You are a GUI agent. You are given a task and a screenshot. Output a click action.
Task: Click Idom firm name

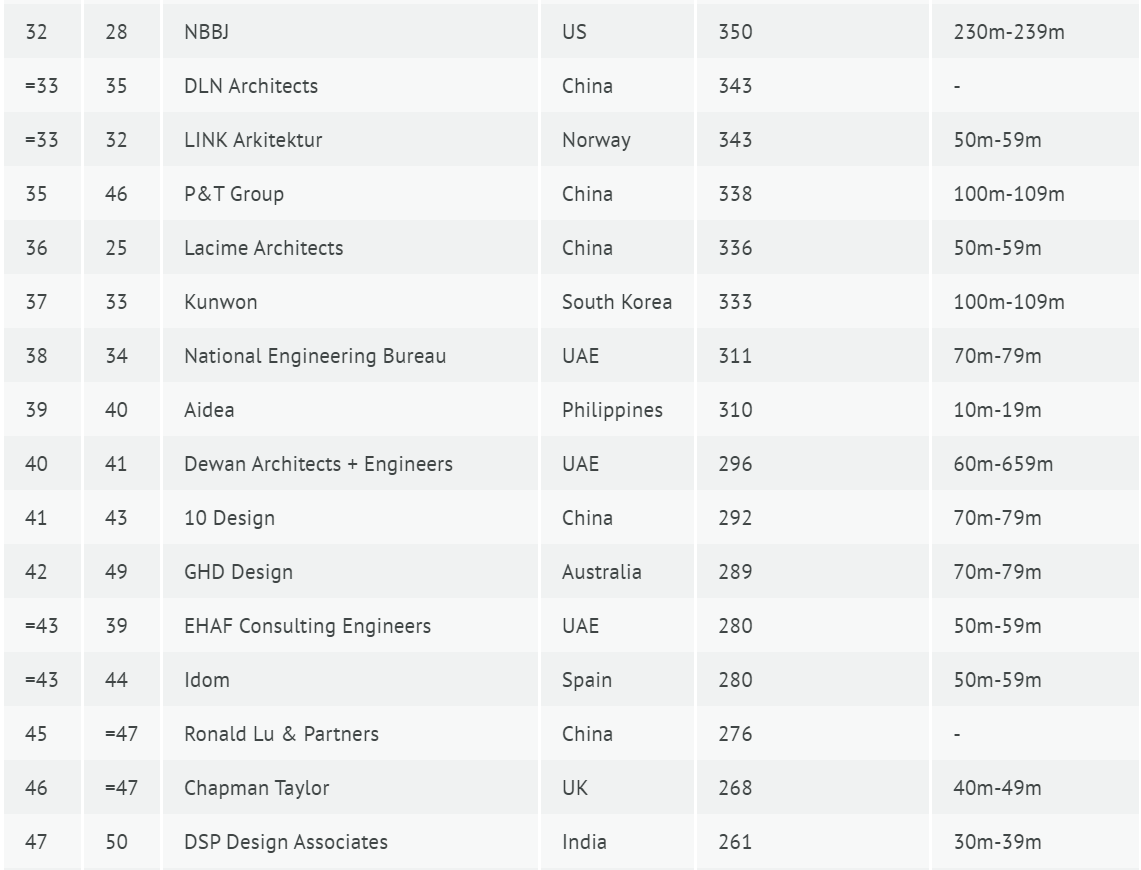207,680
